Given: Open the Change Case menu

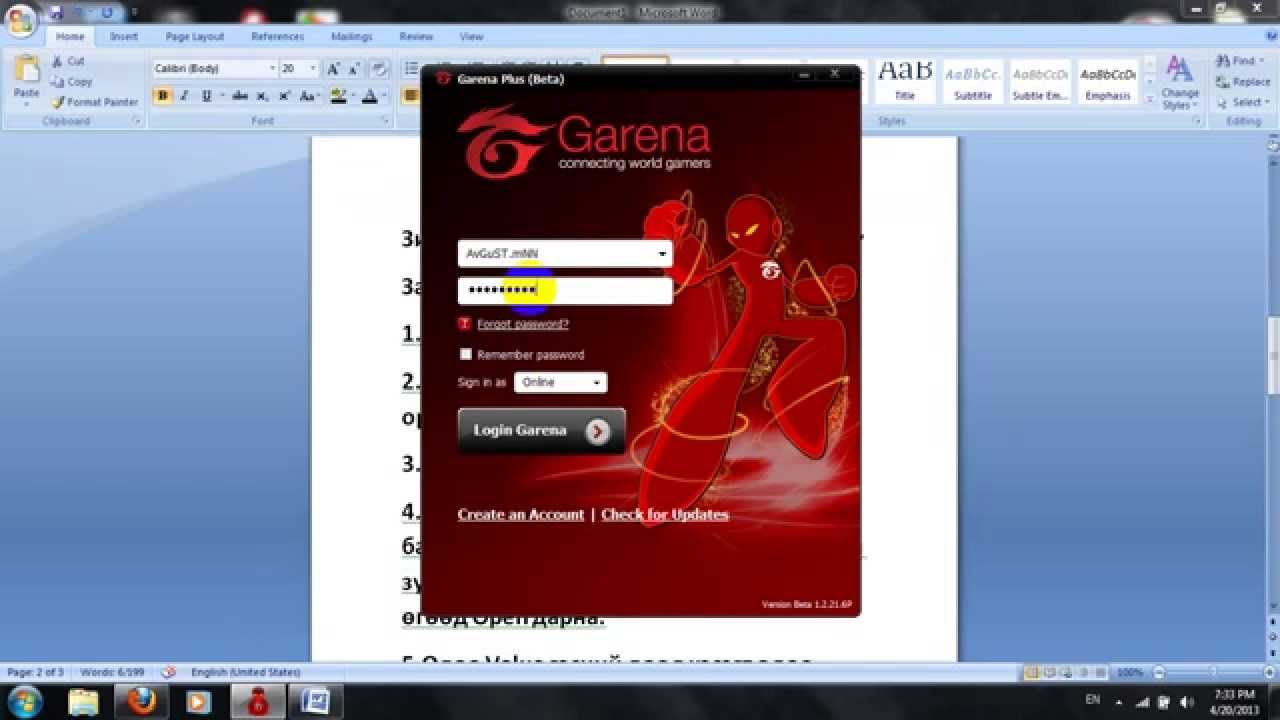Looking at the screenshot, I should [308, 96].
